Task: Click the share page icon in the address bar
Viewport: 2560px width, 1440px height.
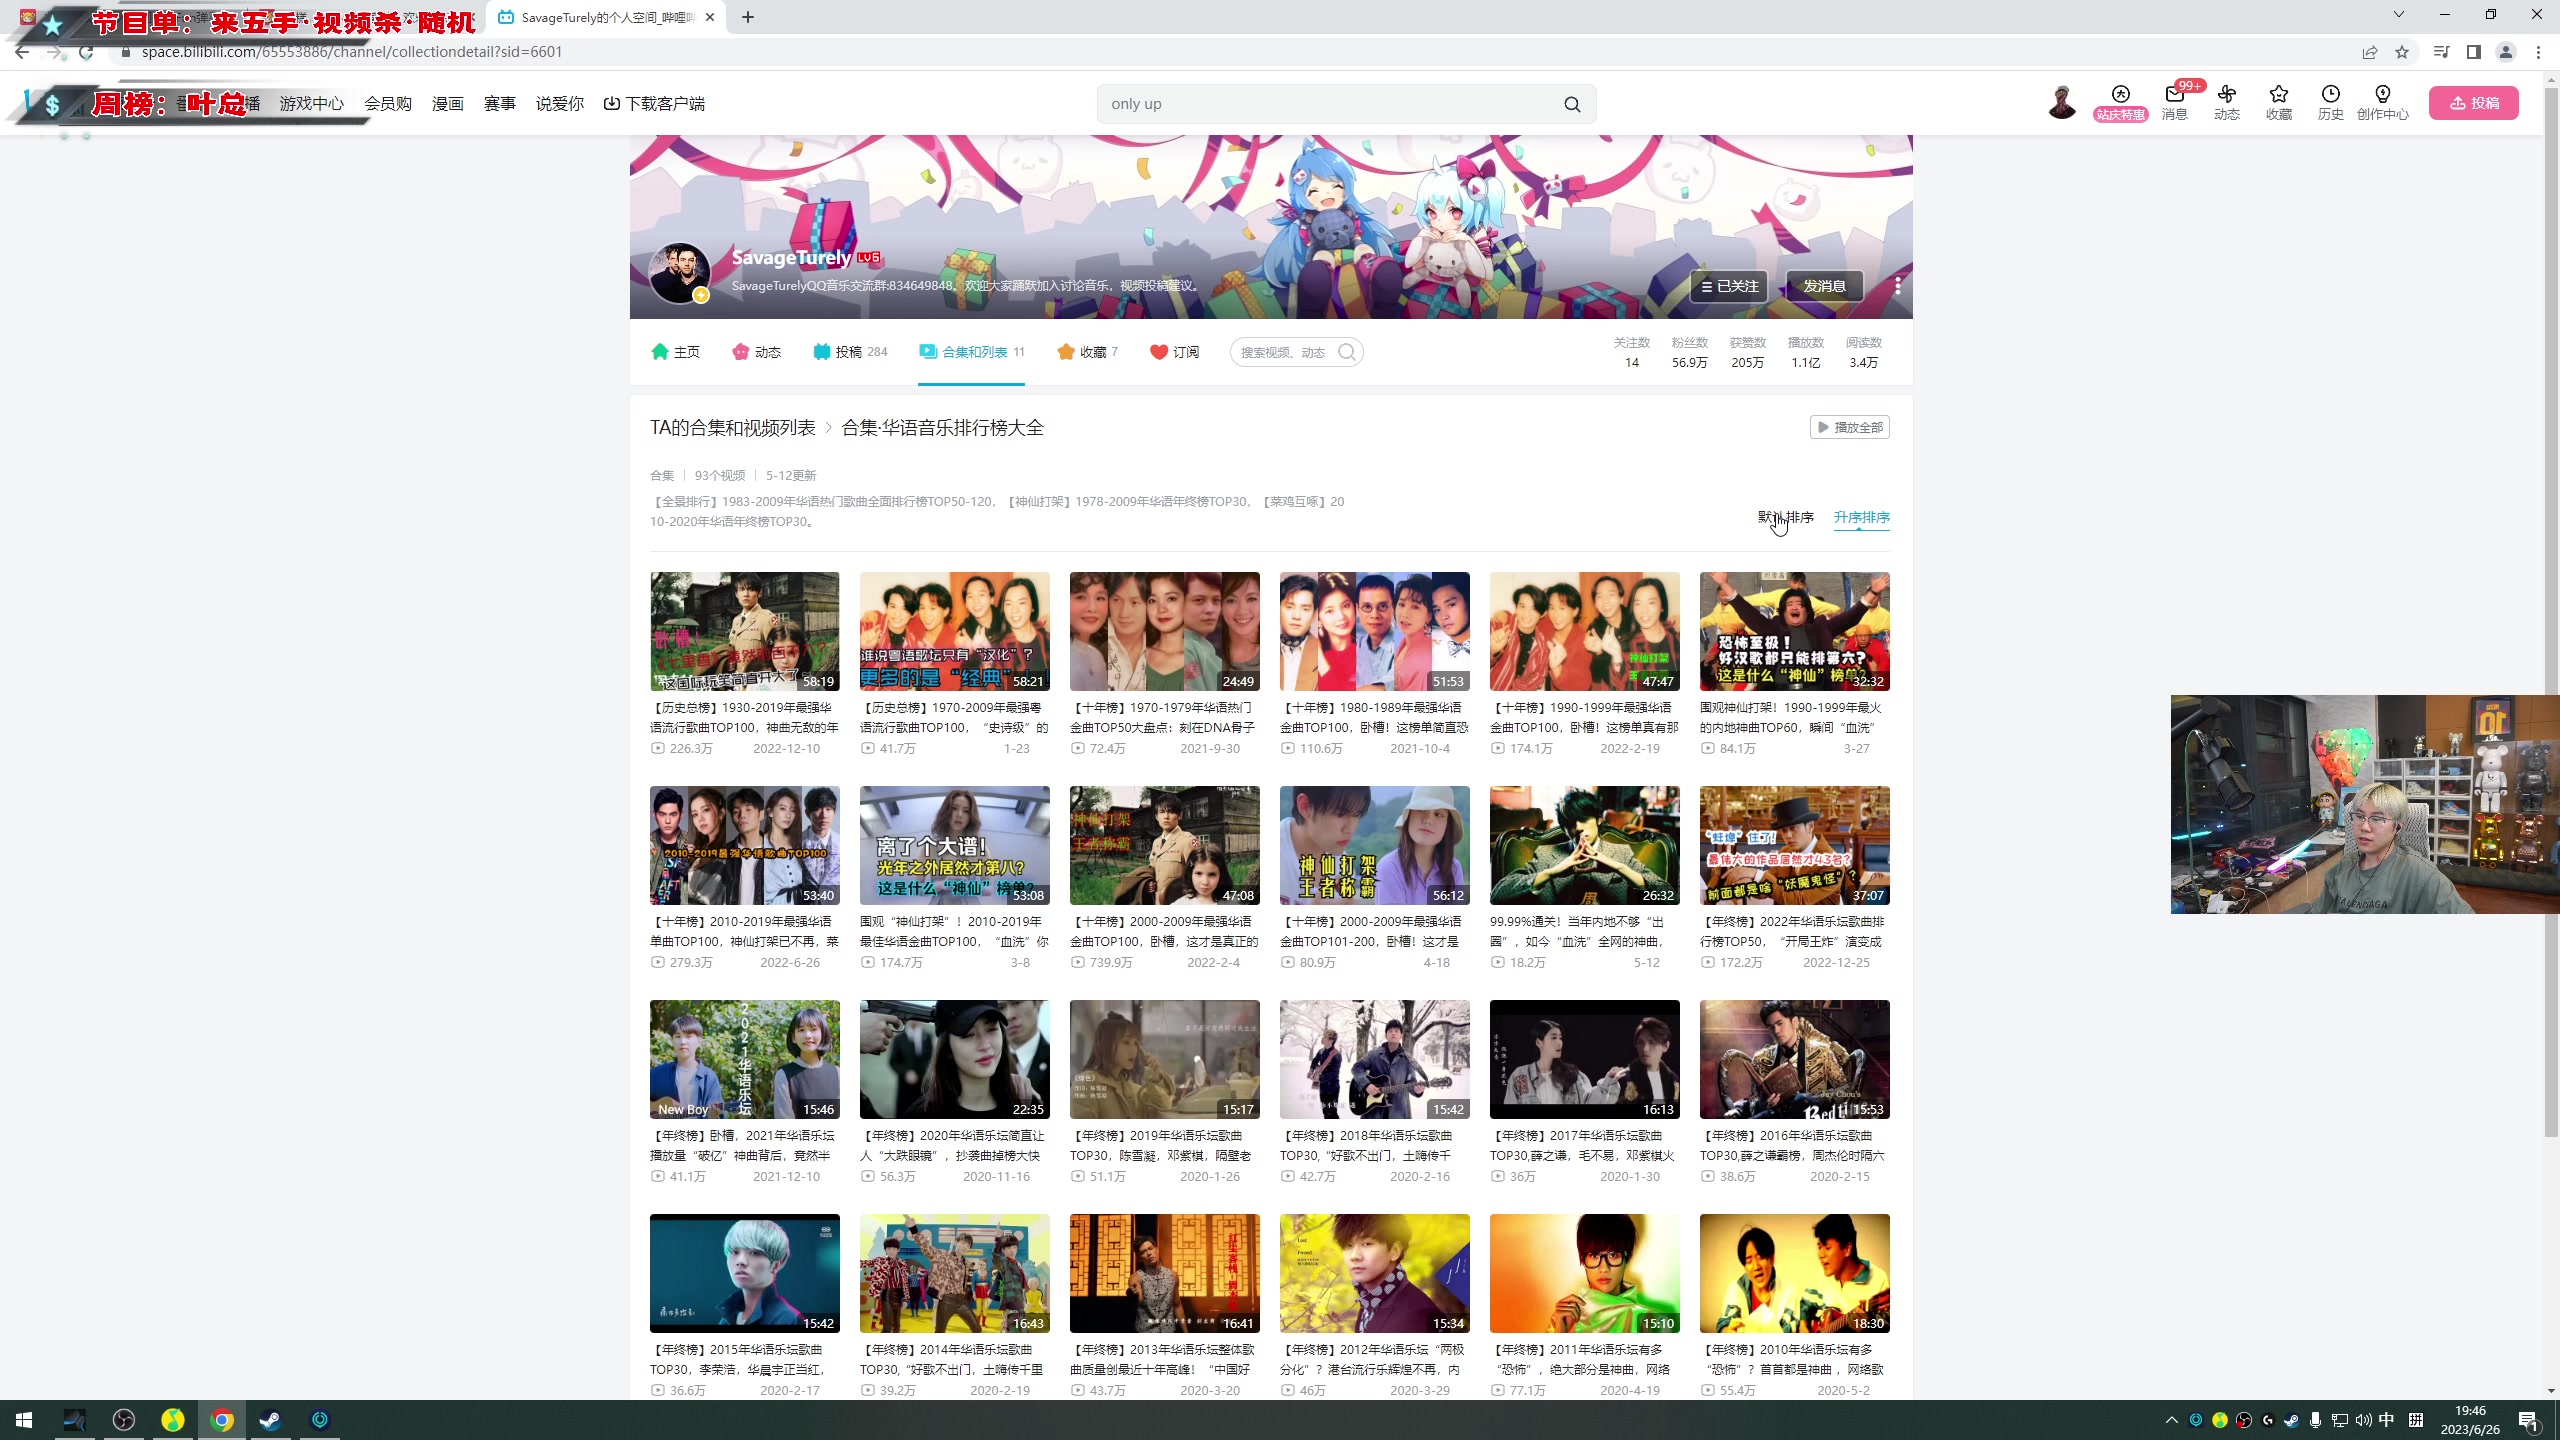Action: pyautogui.click(x=2370, y=52)
